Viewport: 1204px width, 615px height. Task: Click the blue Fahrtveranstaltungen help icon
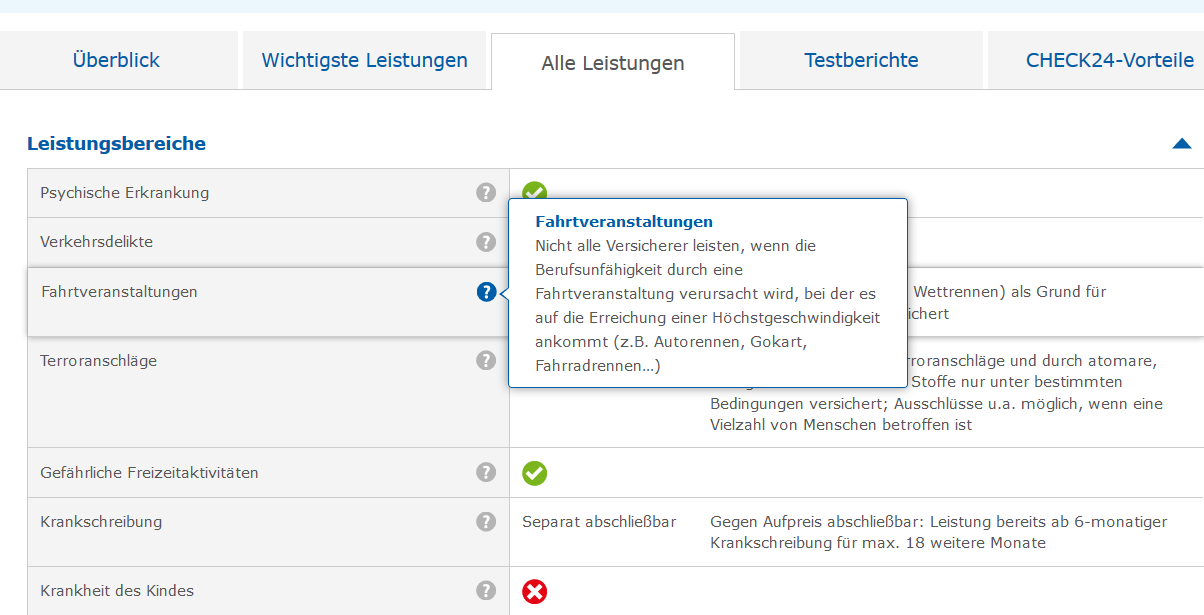click(x=486, y=292)
